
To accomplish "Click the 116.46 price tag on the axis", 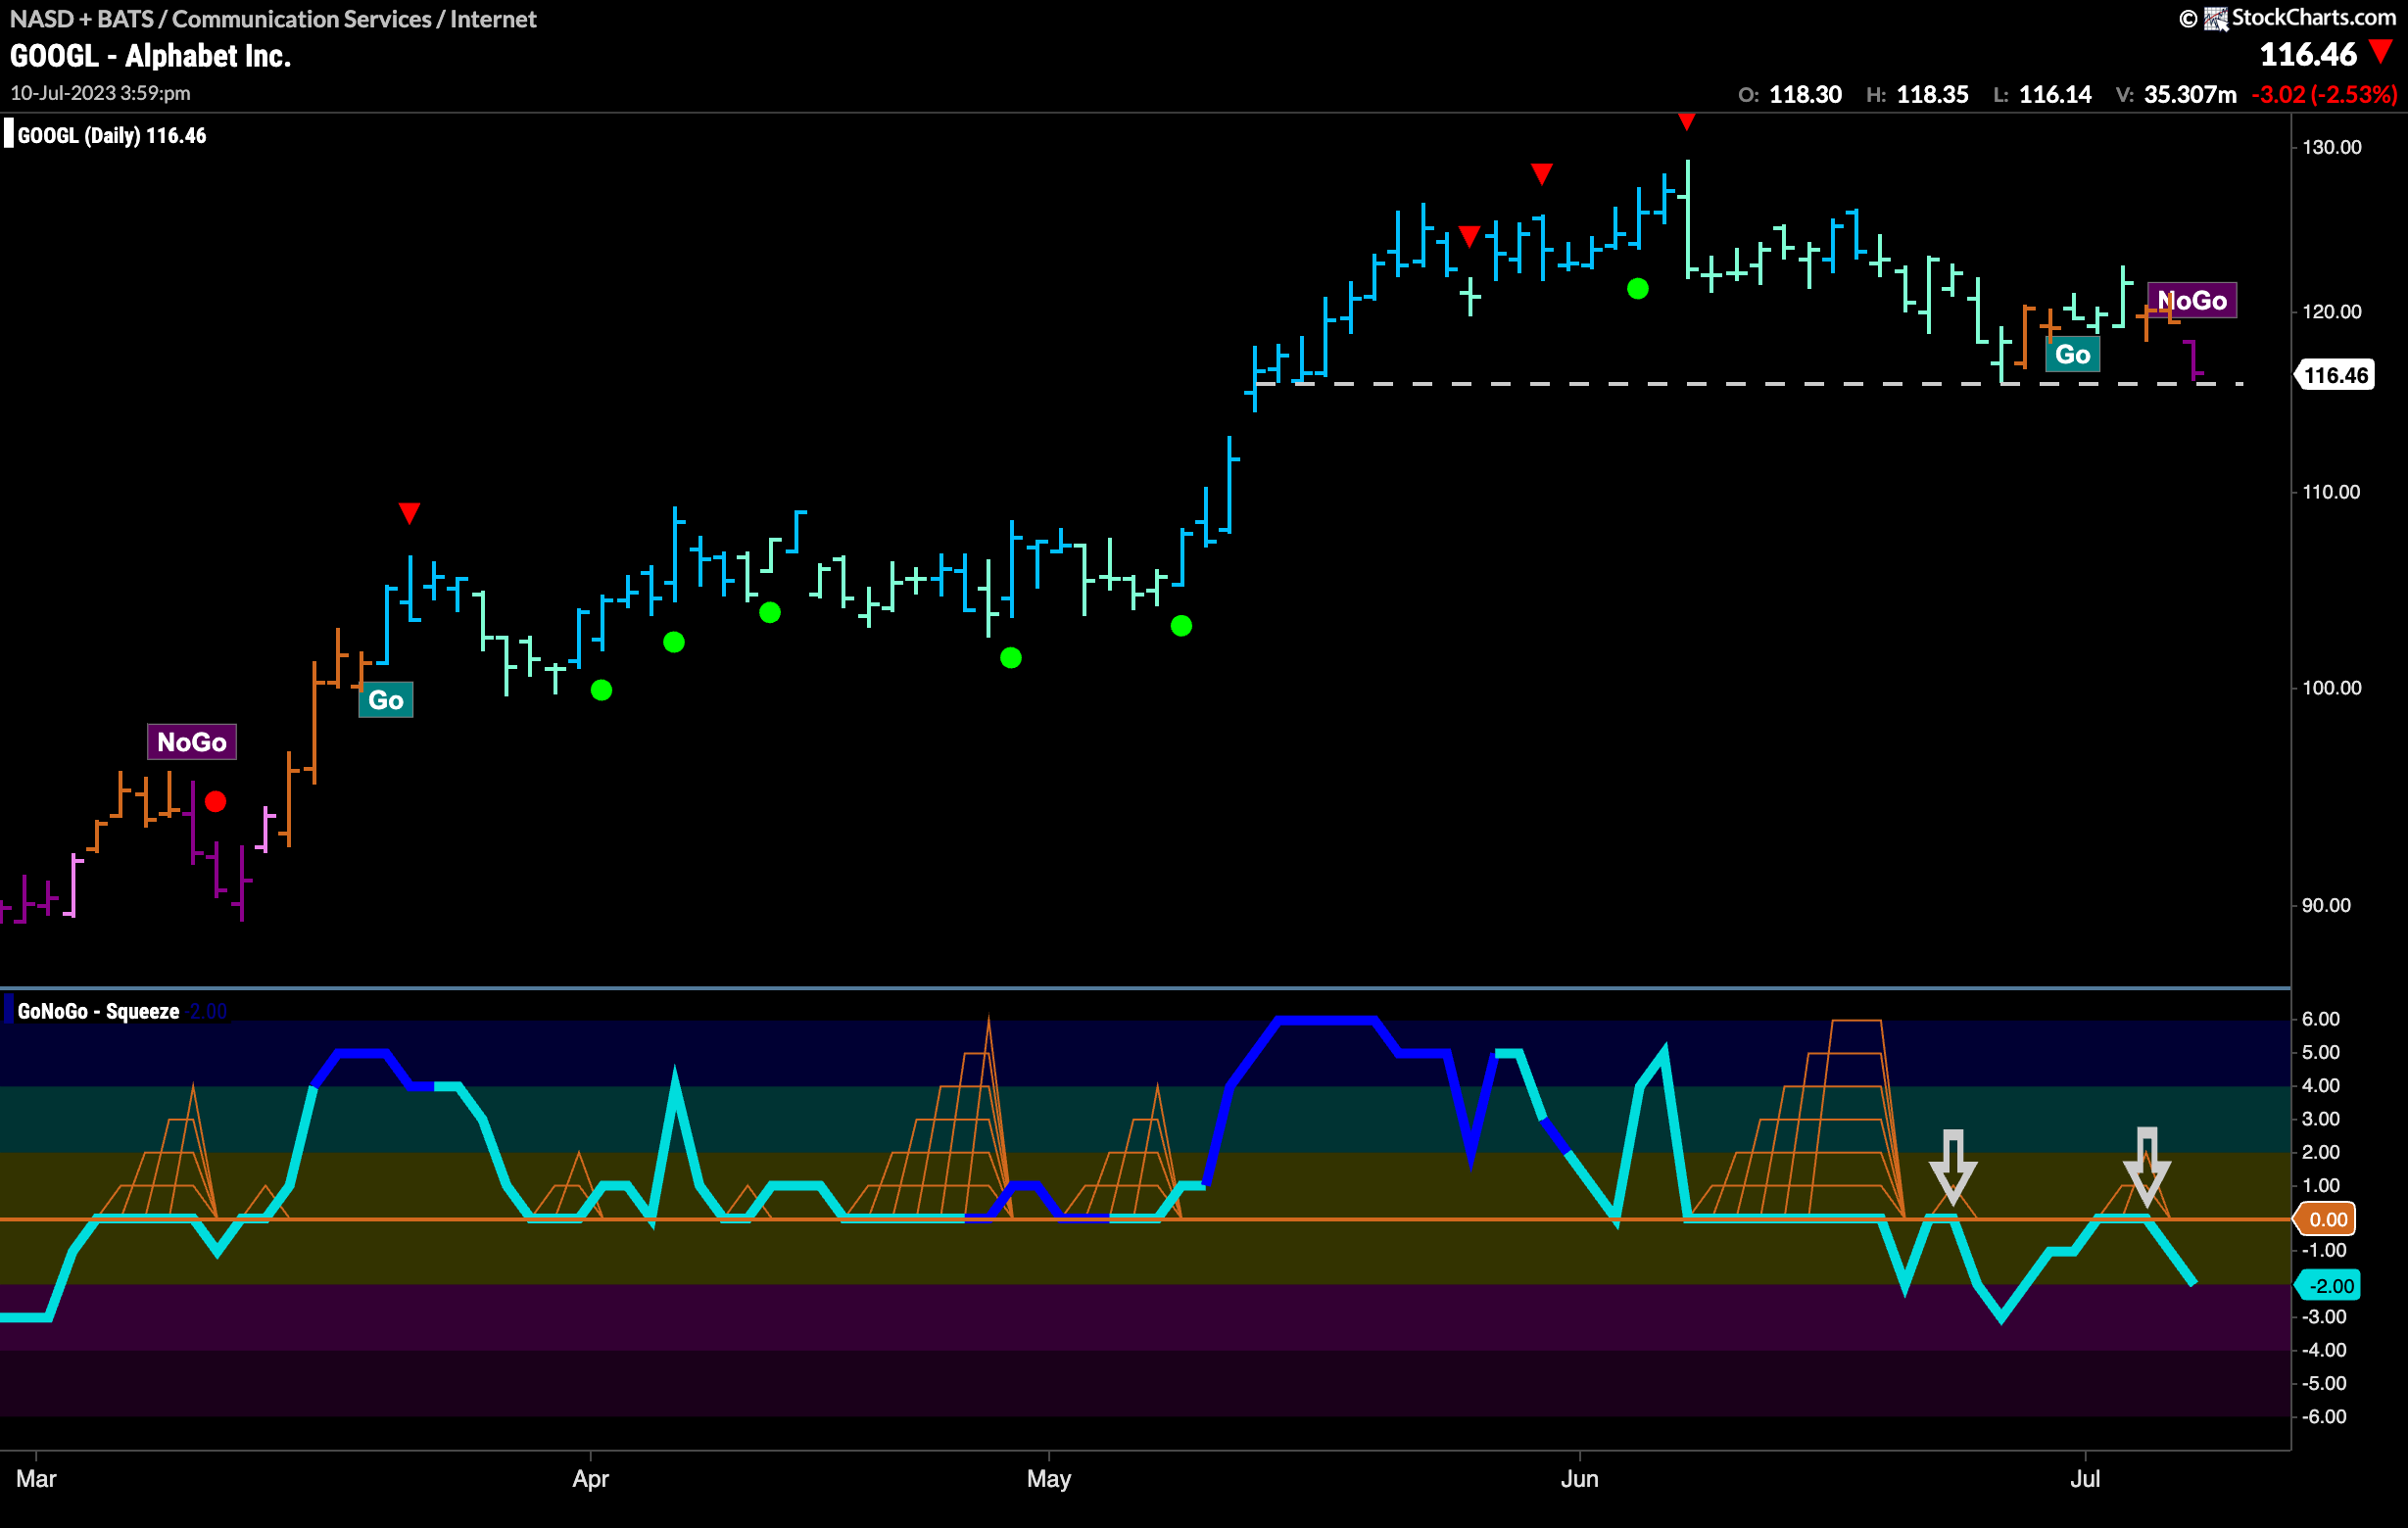I will click(x=2335, y=376).
